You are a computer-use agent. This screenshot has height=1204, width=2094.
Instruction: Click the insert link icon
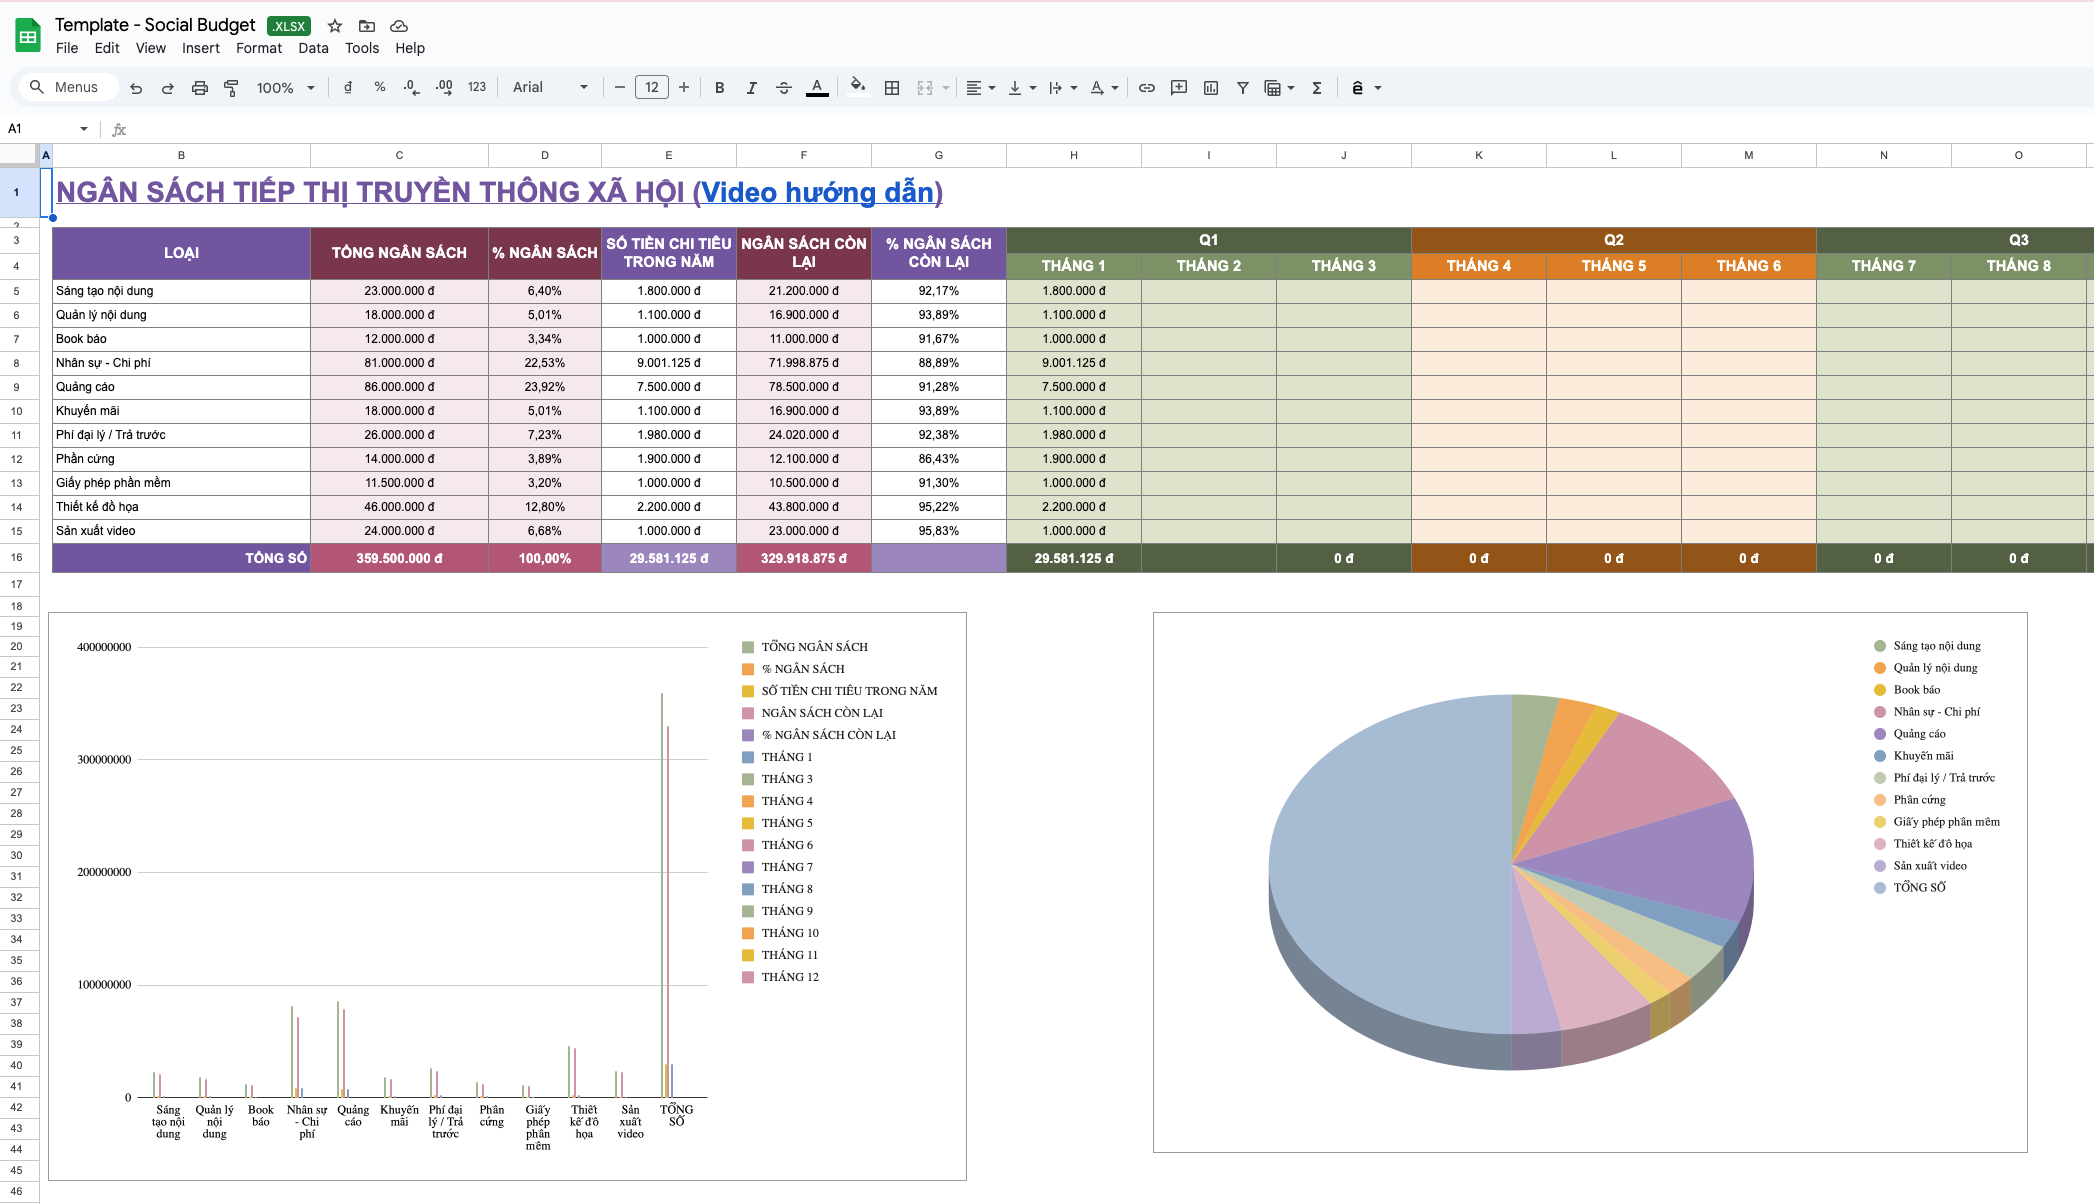(1147, 88)
